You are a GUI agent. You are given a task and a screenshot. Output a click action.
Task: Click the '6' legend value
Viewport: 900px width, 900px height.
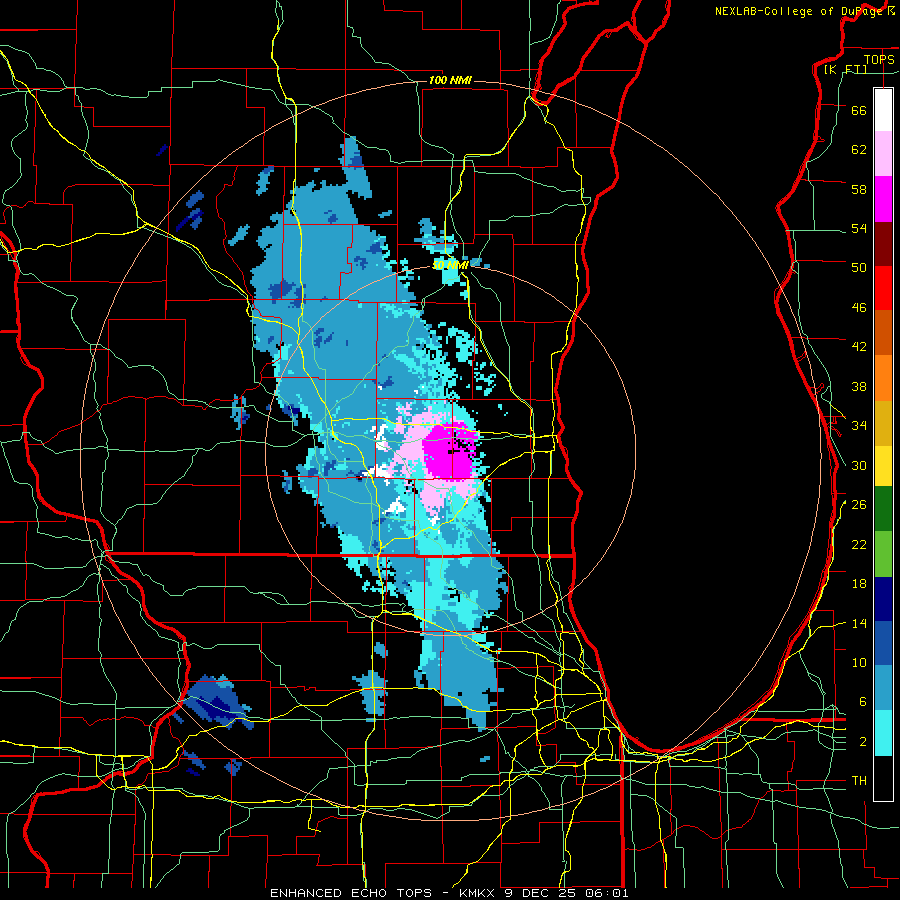pos(862,701)
